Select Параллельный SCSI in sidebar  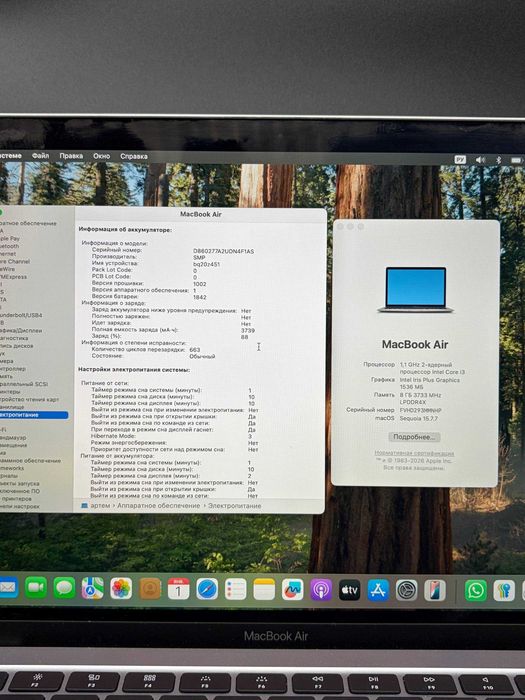[x=24, y=384]
